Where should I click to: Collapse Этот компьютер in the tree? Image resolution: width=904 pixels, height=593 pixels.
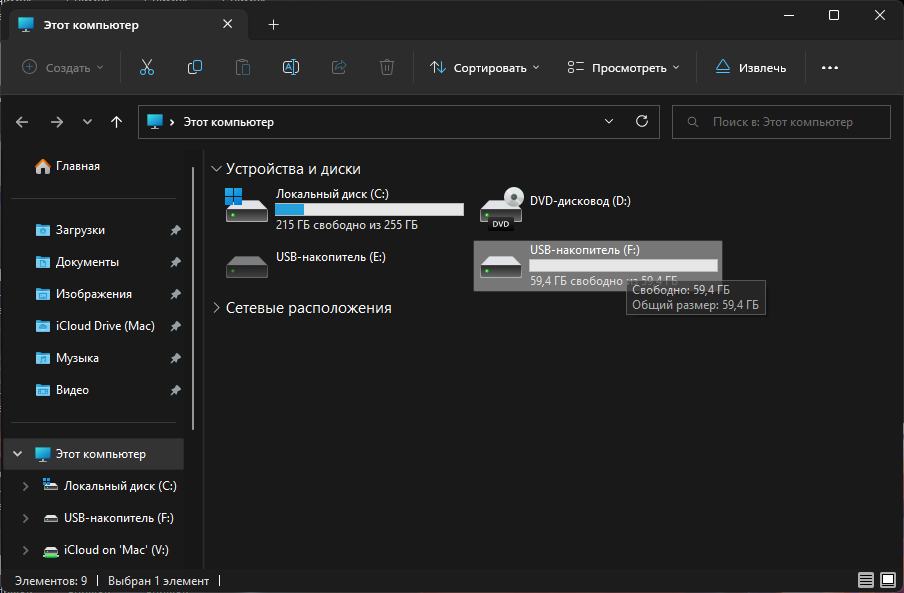click(18, 454)
